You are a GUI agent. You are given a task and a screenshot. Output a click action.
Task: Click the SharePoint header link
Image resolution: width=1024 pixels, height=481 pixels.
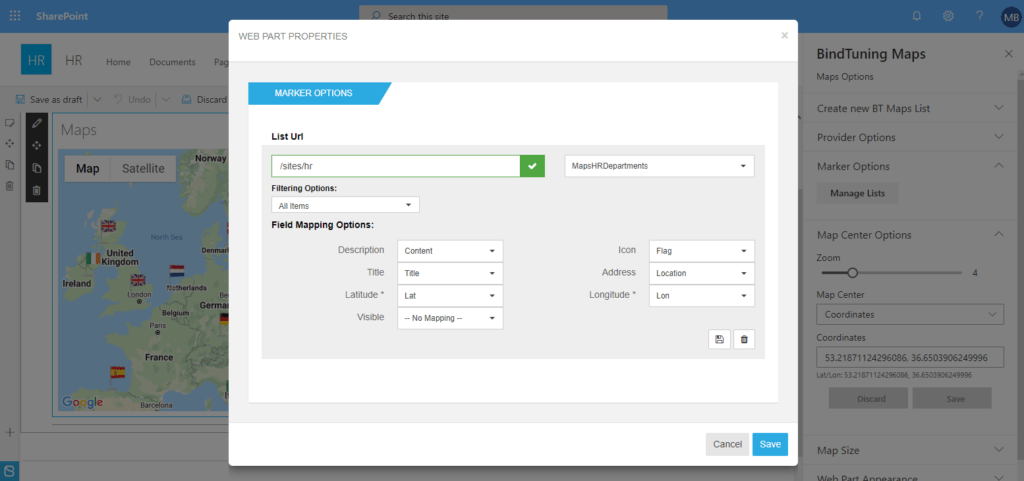(x=62, y=16)
